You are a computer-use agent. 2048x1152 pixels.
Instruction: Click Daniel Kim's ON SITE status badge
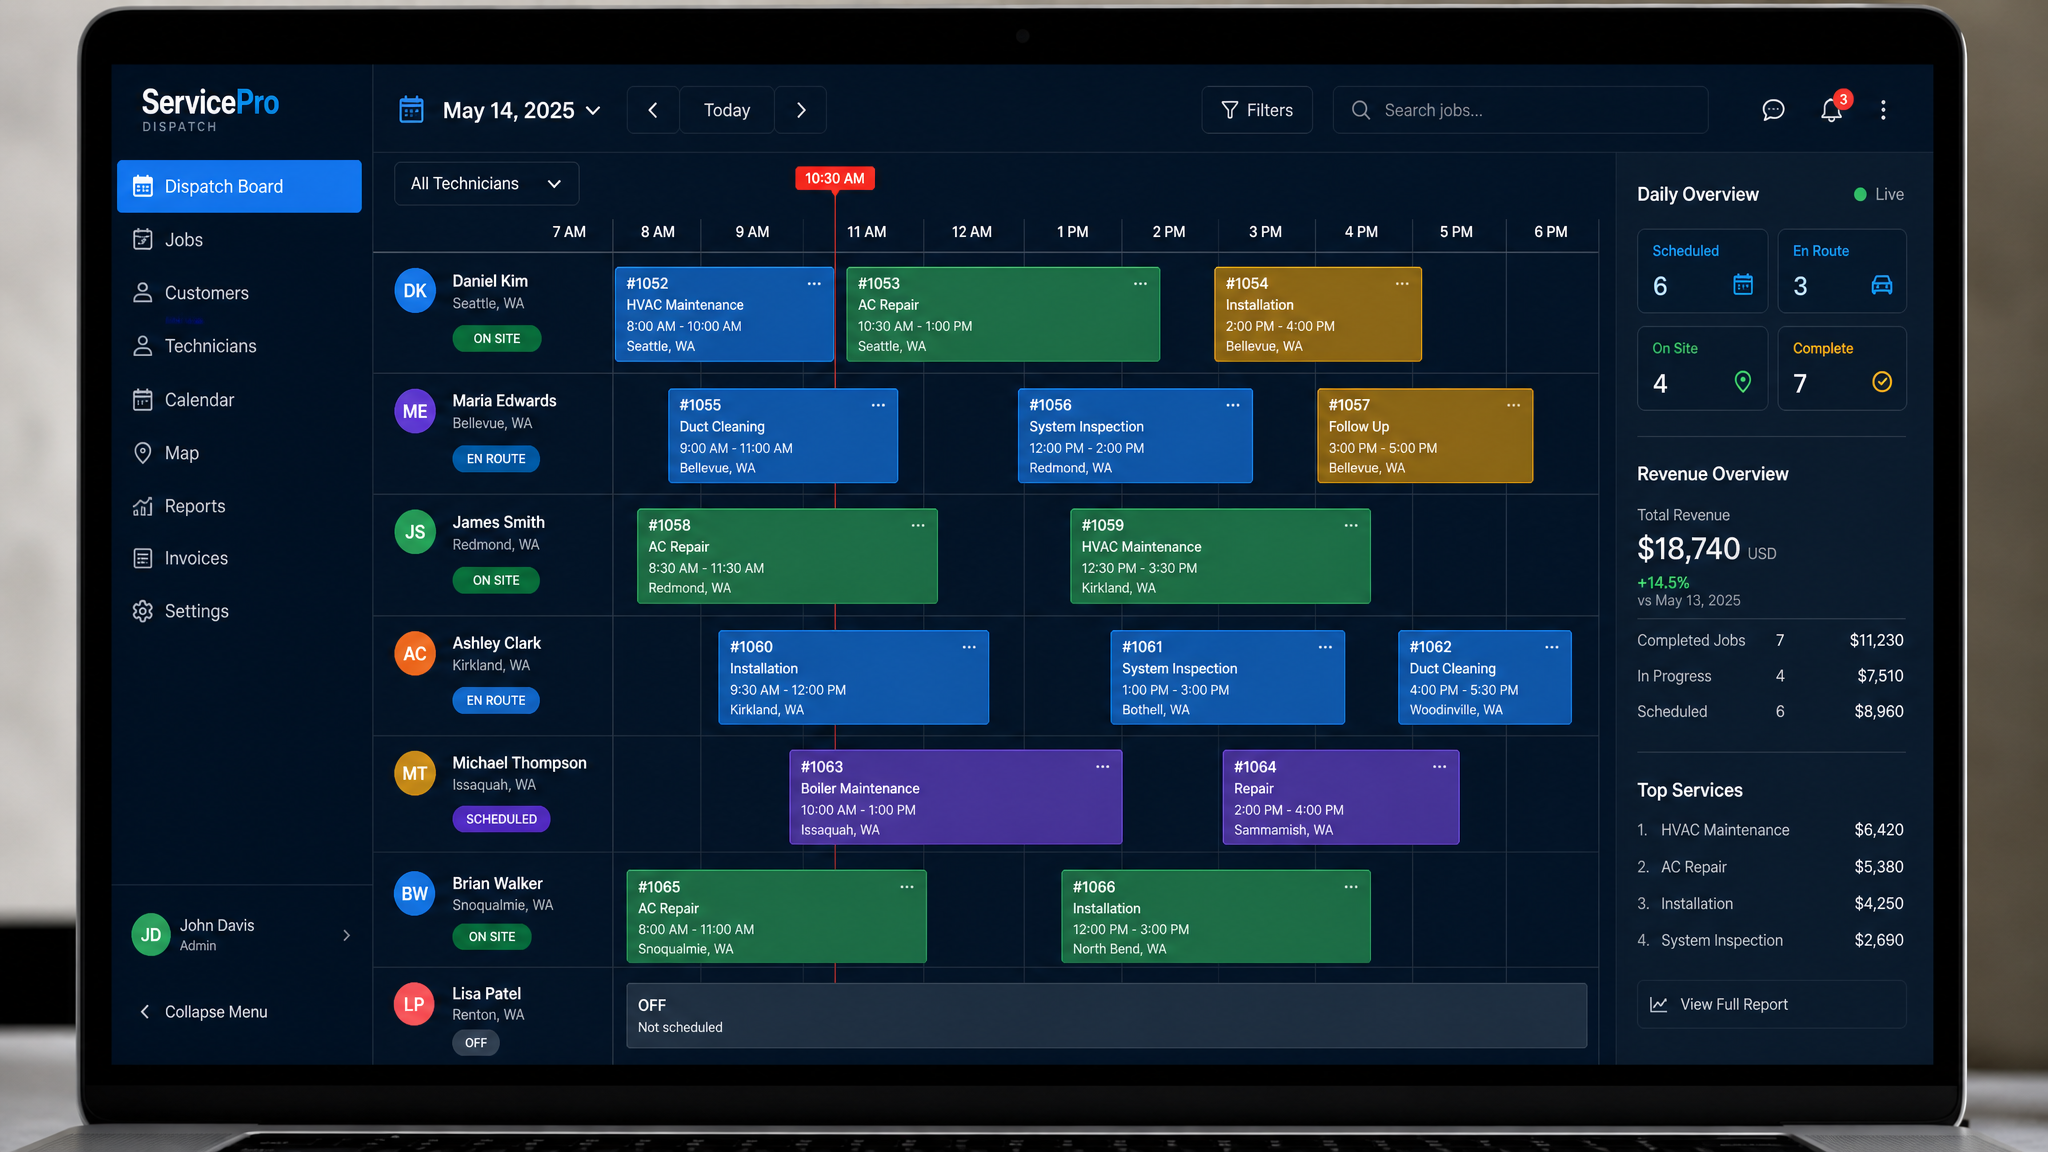(x=497, y=339)
